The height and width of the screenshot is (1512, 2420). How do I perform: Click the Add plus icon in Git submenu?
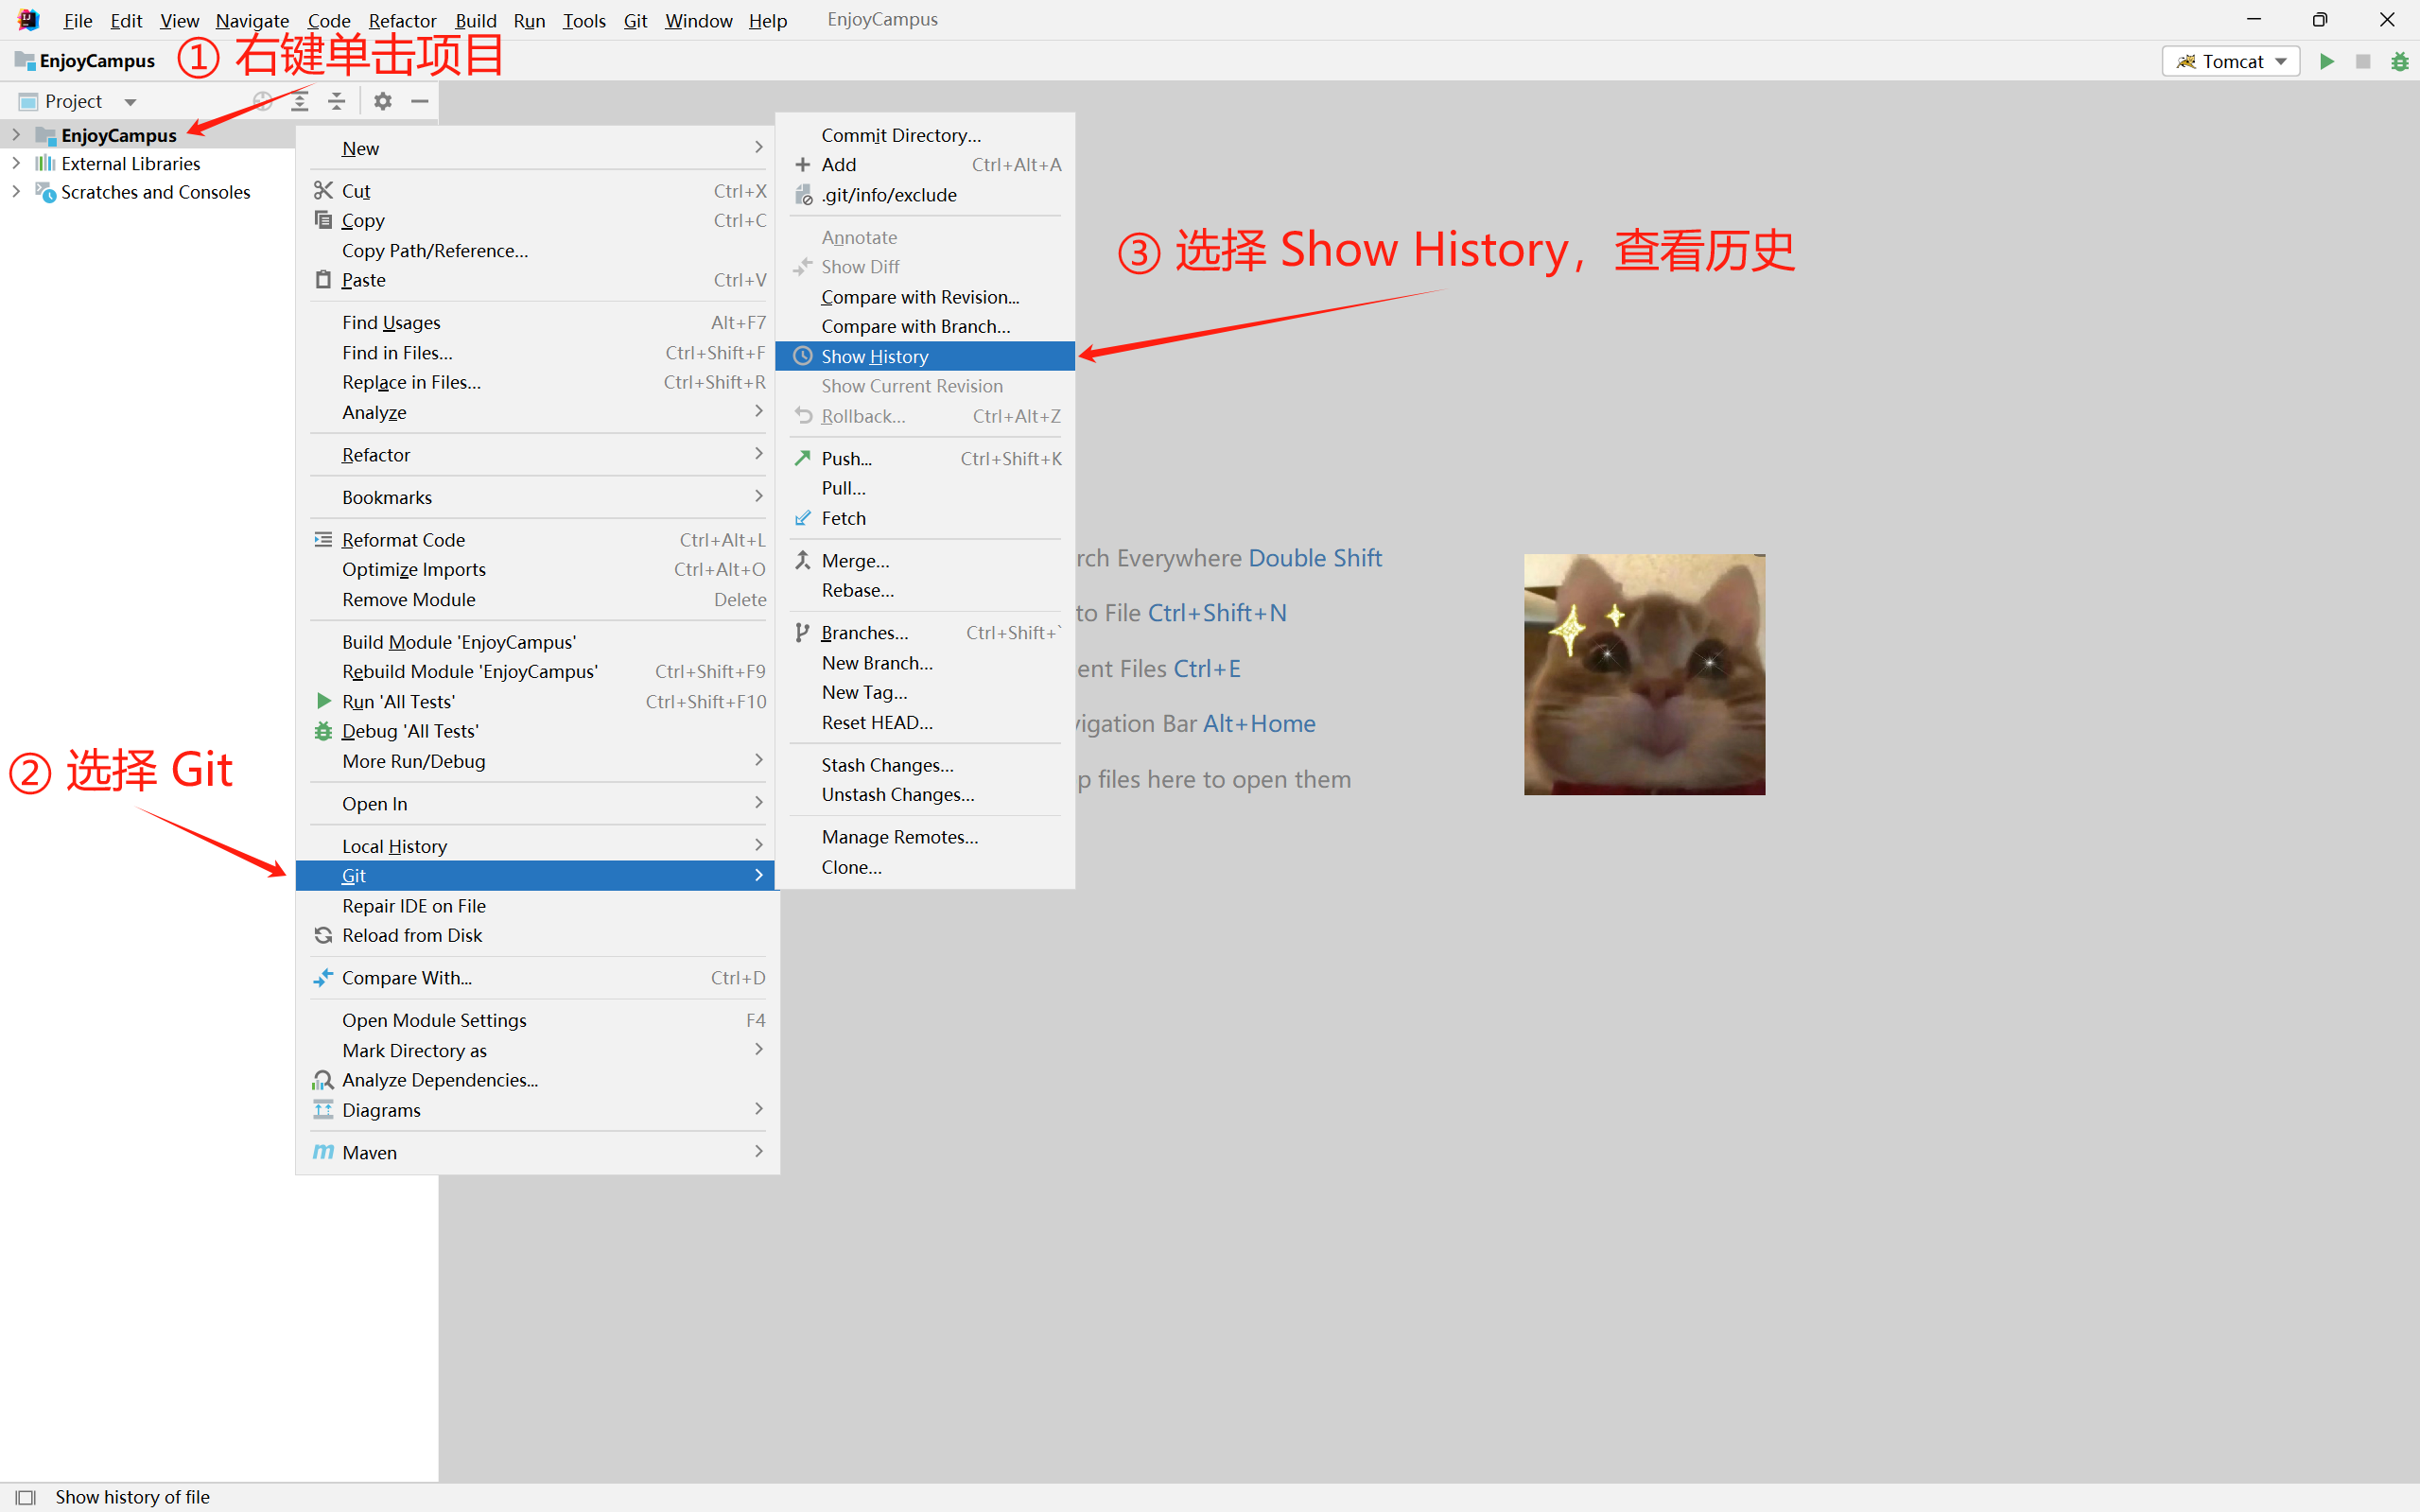pos(803,164)
